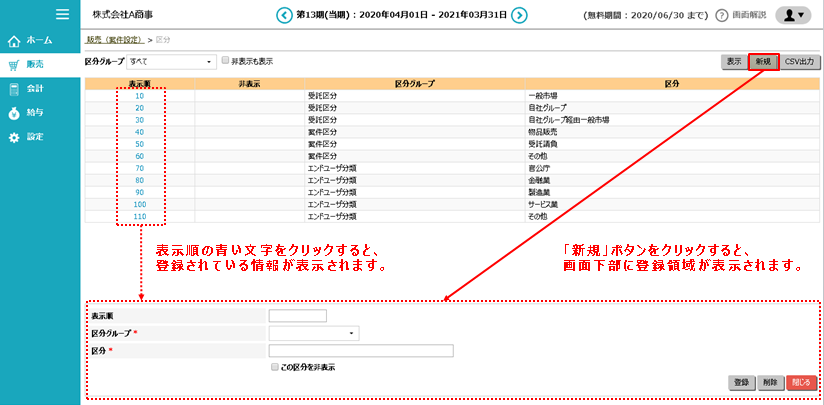Click the 物品販売 cell
Image resolution: width=824 pixels, height=405 pixels.
click(x=672, y=132)
